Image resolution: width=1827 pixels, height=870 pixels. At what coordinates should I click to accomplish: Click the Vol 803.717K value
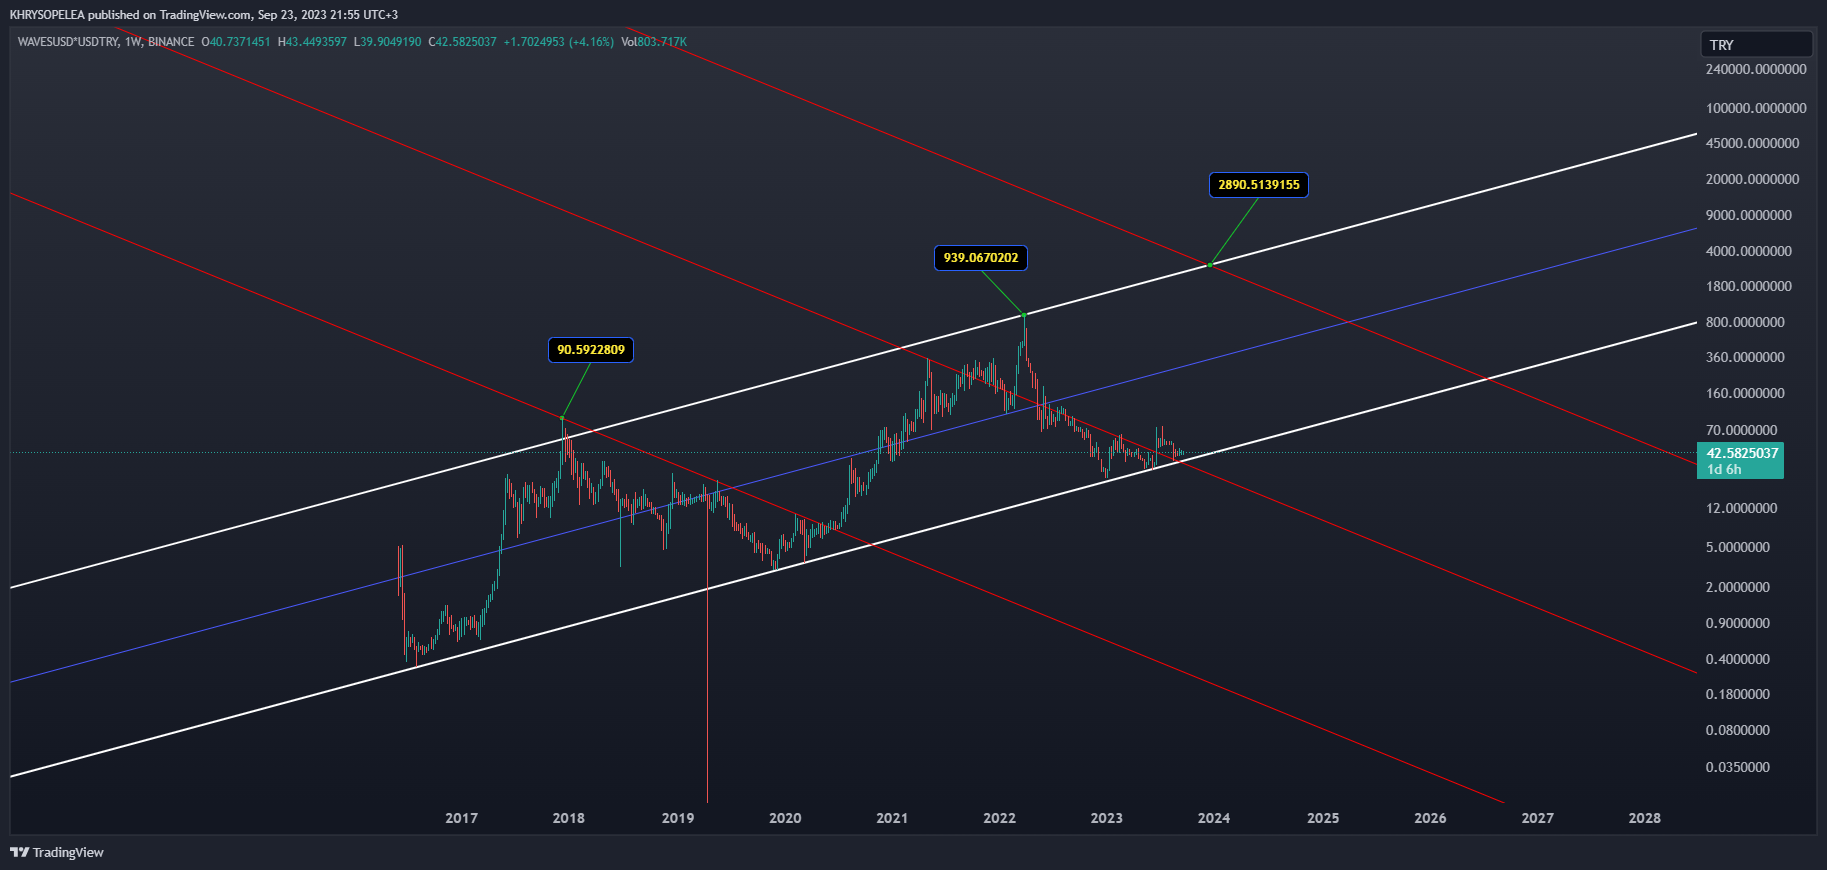(x=654, y=42)
